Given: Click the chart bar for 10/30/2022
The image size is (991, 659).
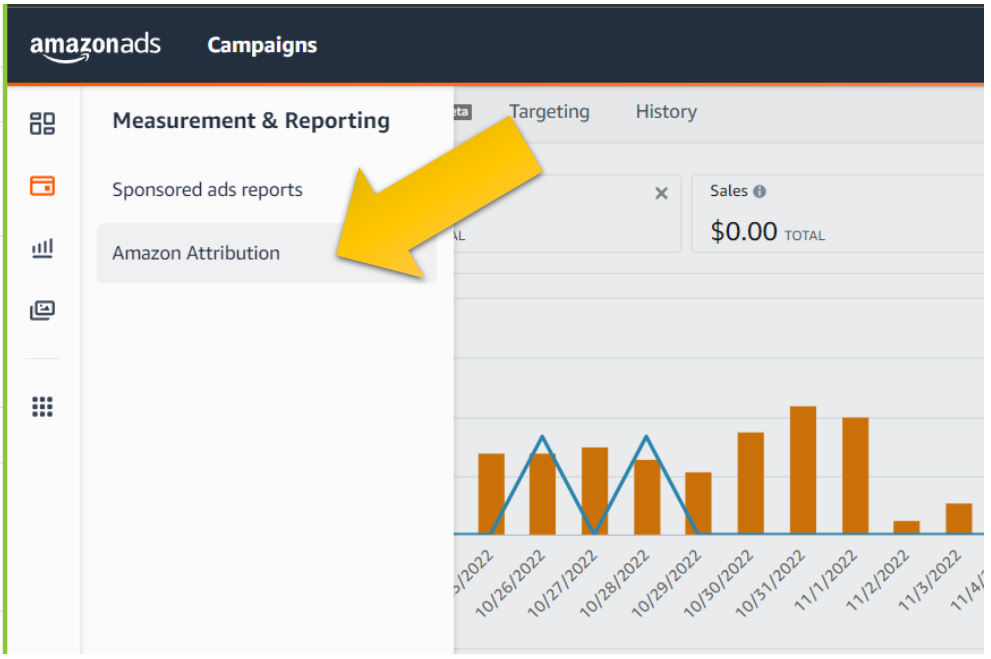Looking at the screenshot, I should click(751, 483).
